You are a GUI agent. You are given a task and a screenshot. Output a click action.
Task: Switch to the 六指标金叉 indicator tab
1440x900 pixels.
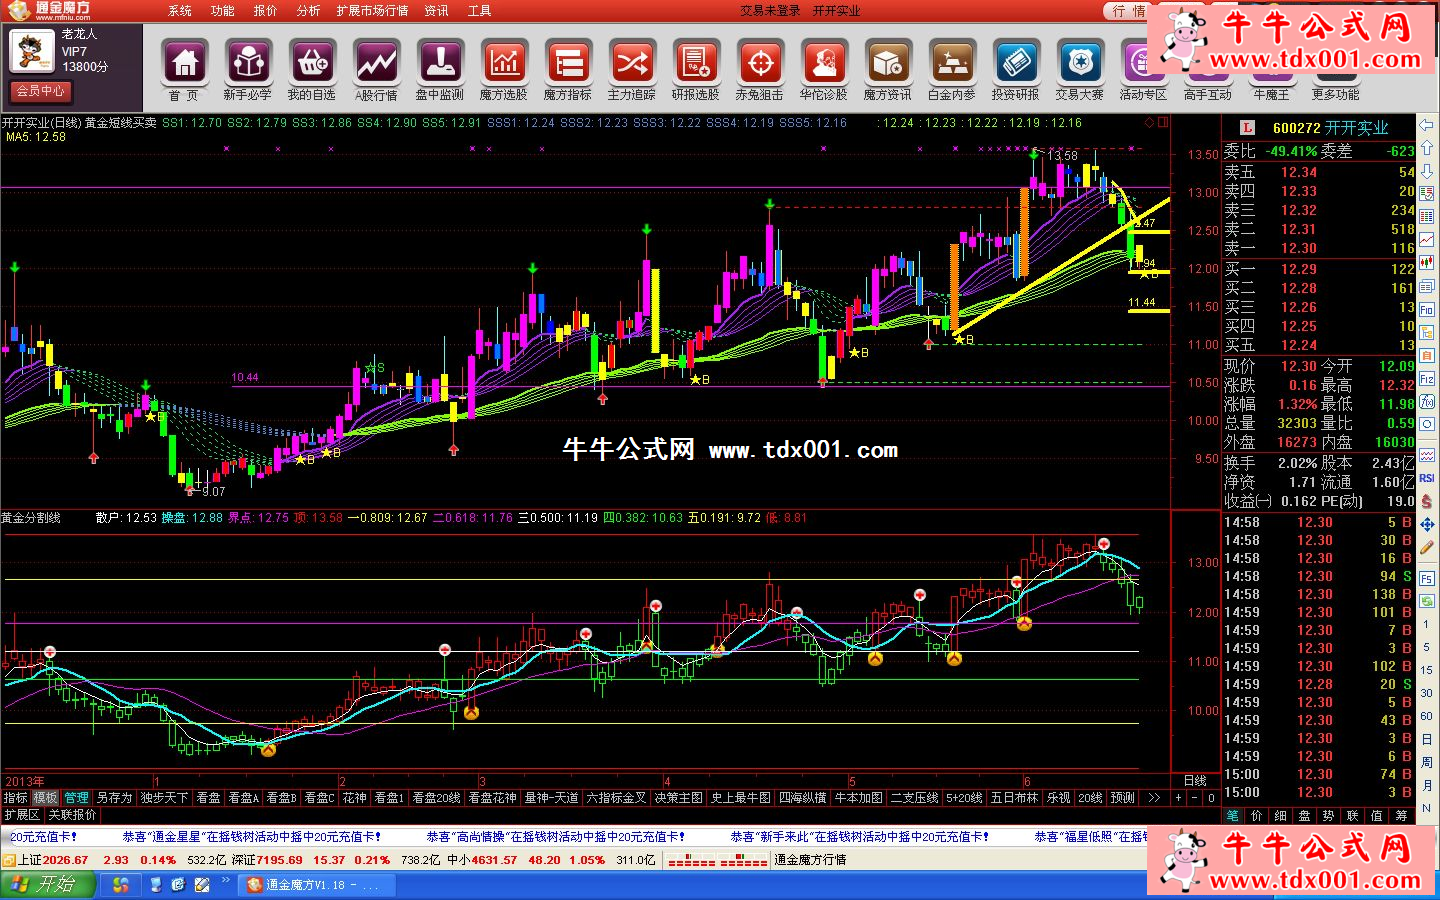click(616, 798)
